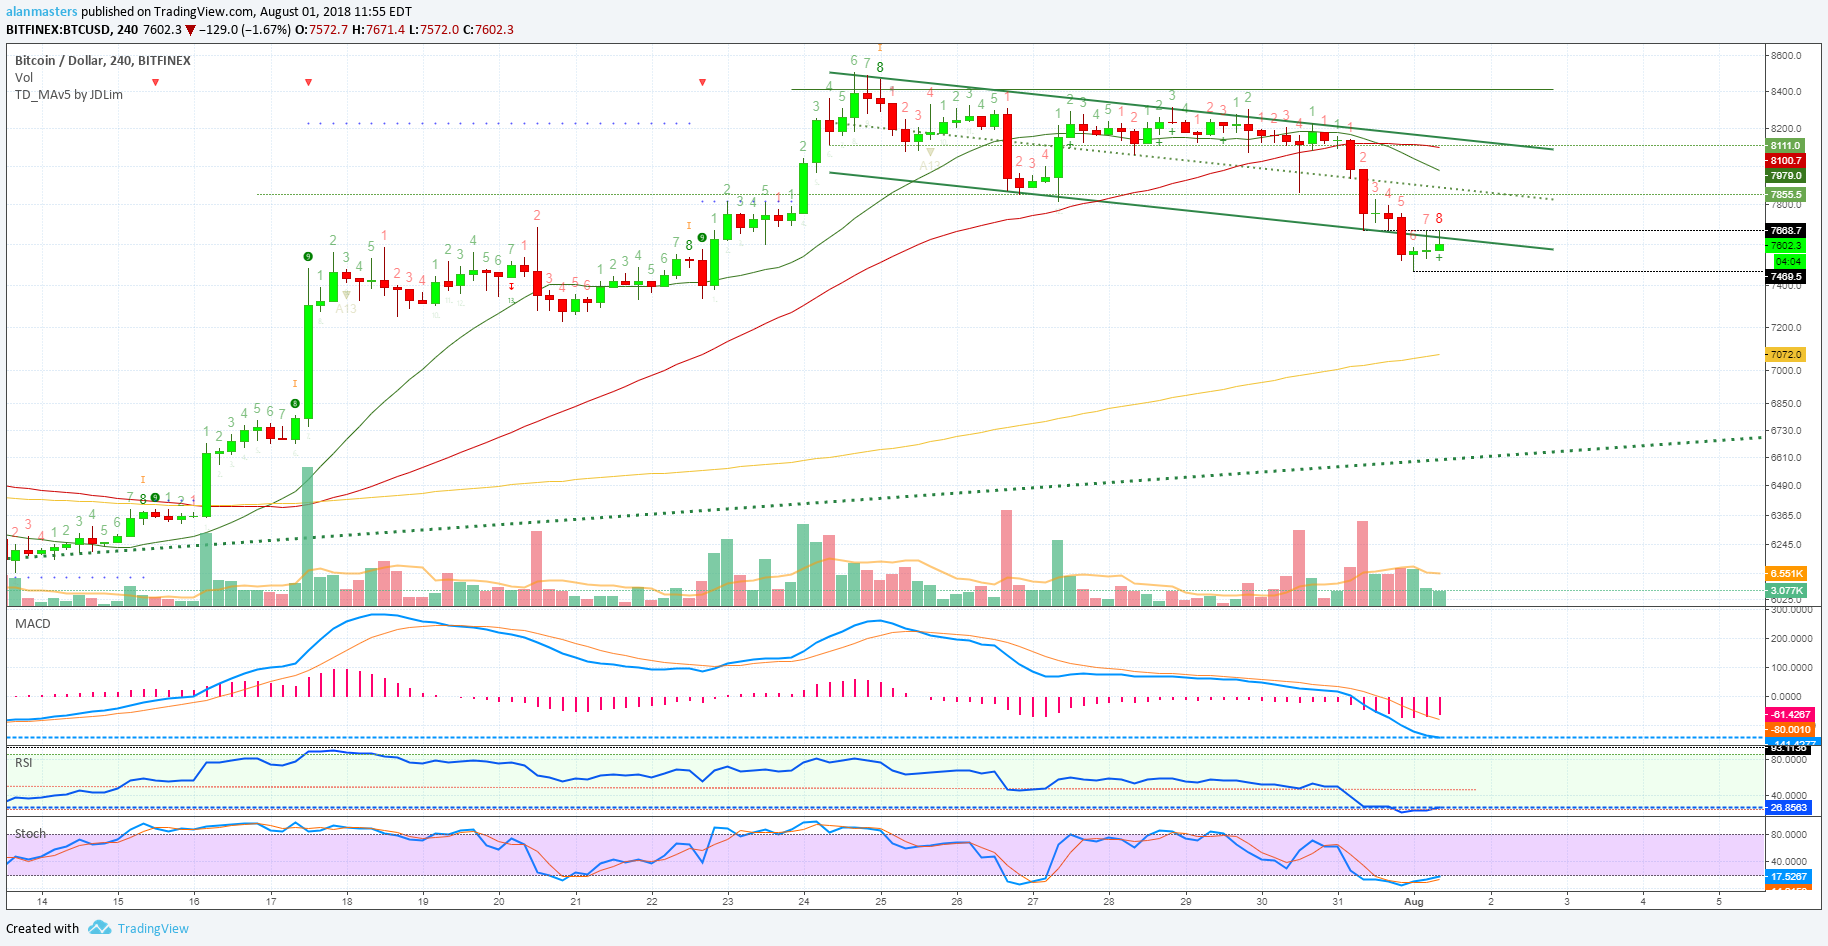Select the Stoch pane label
This screenshot has height=946, width=1828.
coord(30,833)
